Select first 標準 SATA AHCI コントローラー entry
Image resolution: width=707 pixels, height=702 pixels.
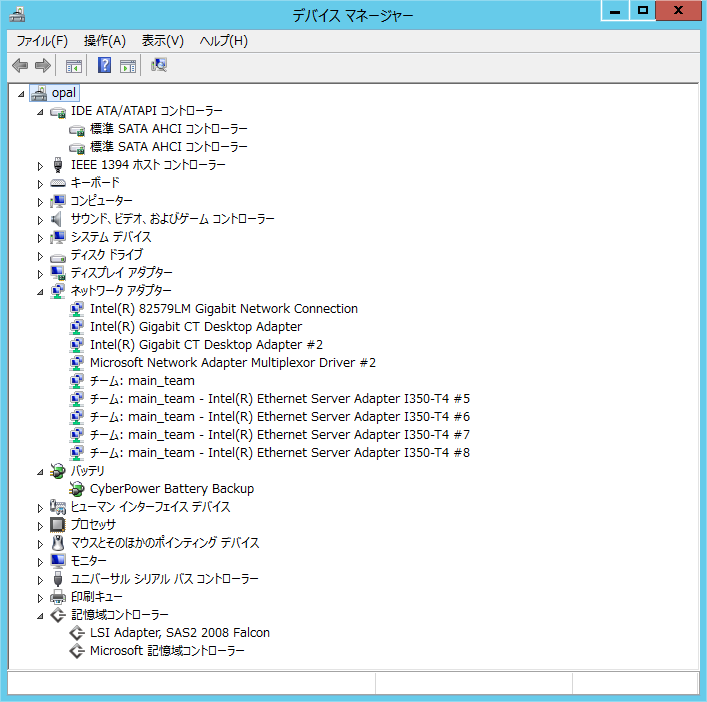(169, 129)
